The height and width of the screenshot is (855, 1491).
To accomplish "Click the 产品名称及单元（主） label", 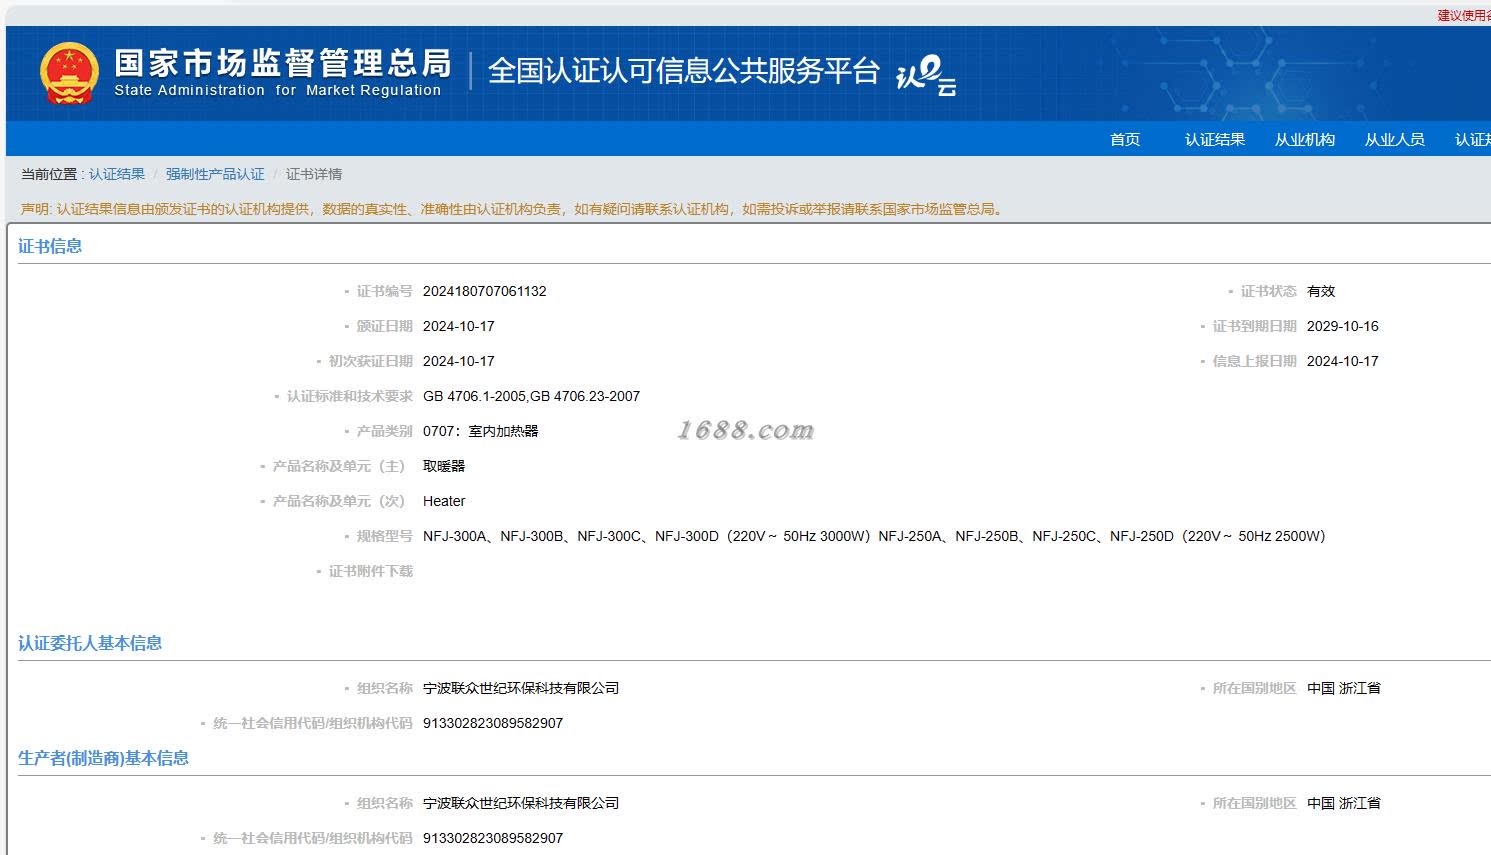I will [339, 466].
